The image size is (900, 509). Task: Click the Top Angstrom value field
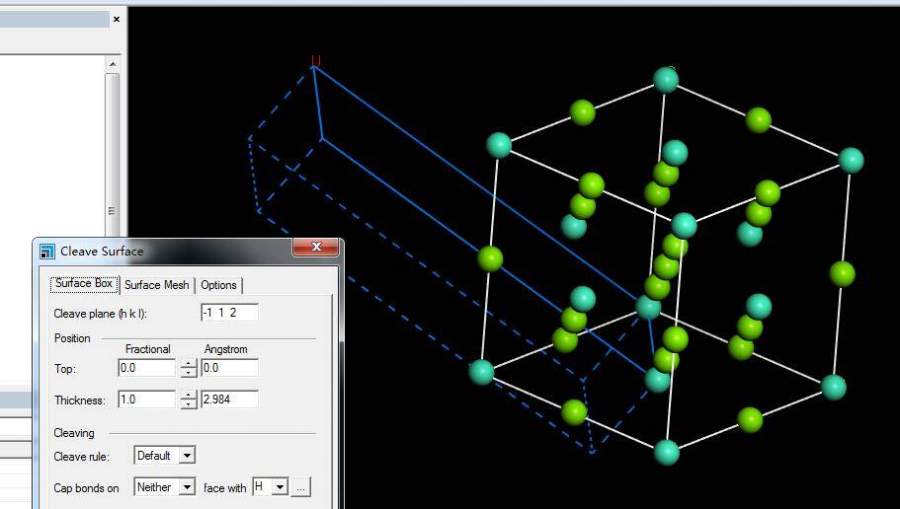click(x=230, y=368)
